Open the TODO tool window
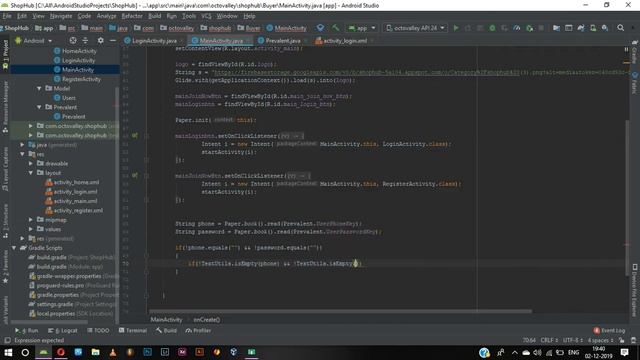 [98, 330]
